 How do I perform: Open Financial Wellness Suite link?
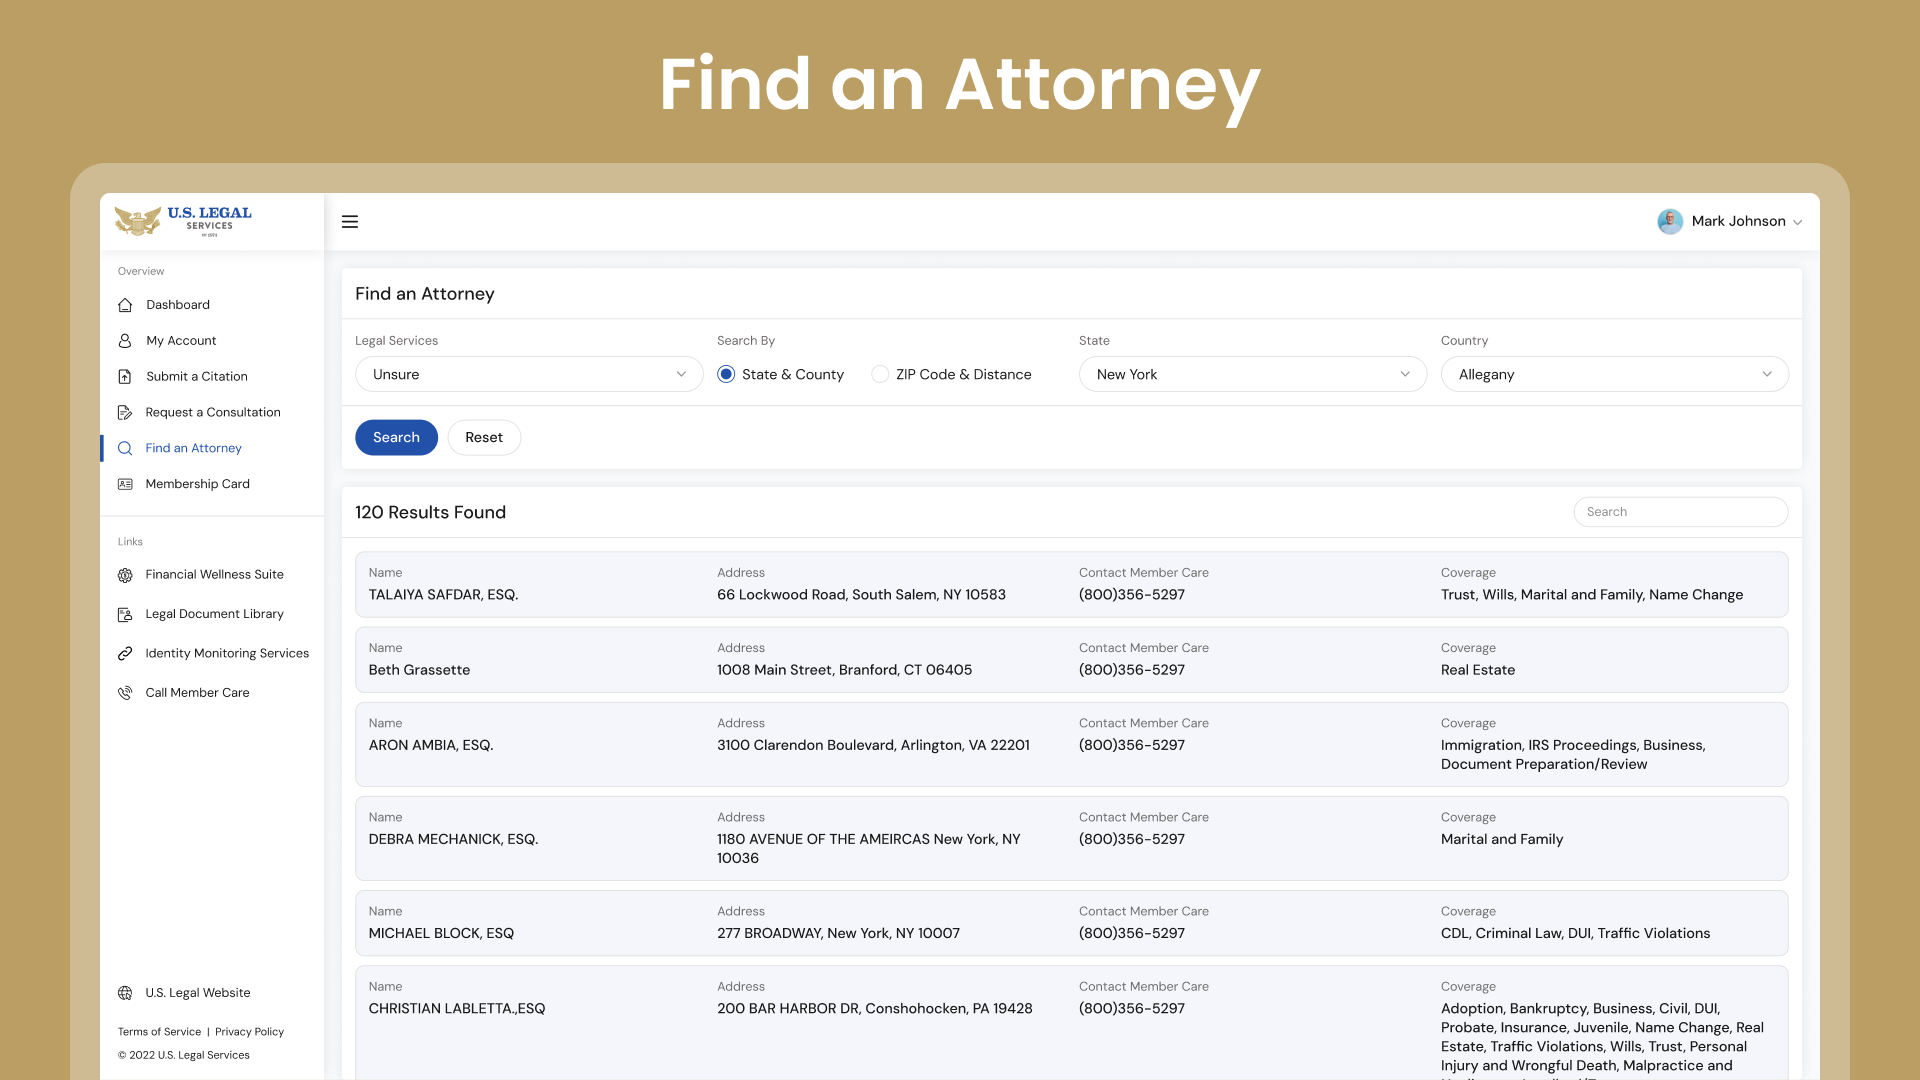pyautogui.click(x=214, y=575)
